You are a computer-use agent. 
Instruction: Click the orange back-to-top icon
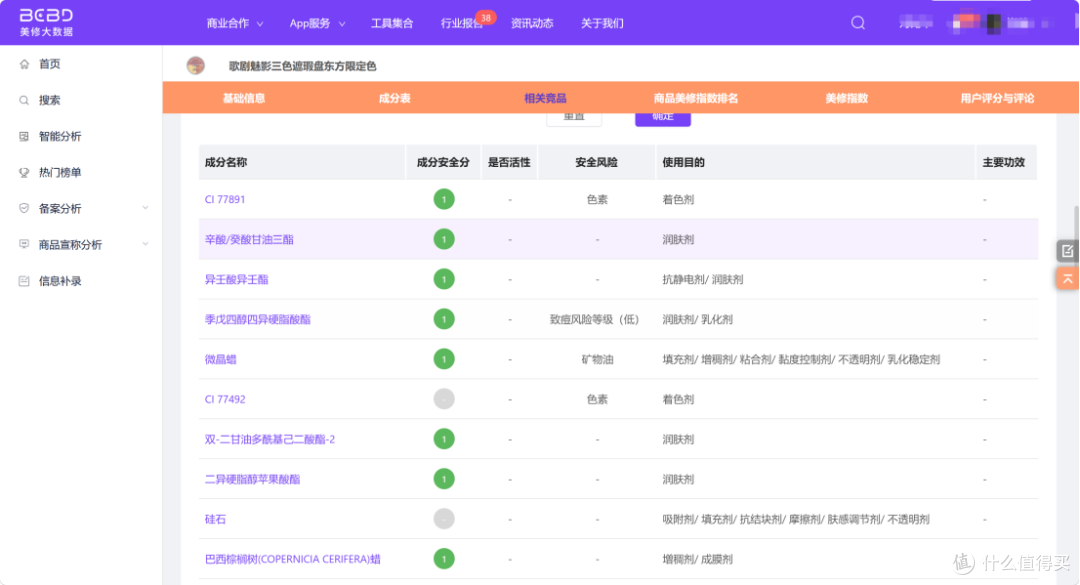click(x=1067, y=278)
